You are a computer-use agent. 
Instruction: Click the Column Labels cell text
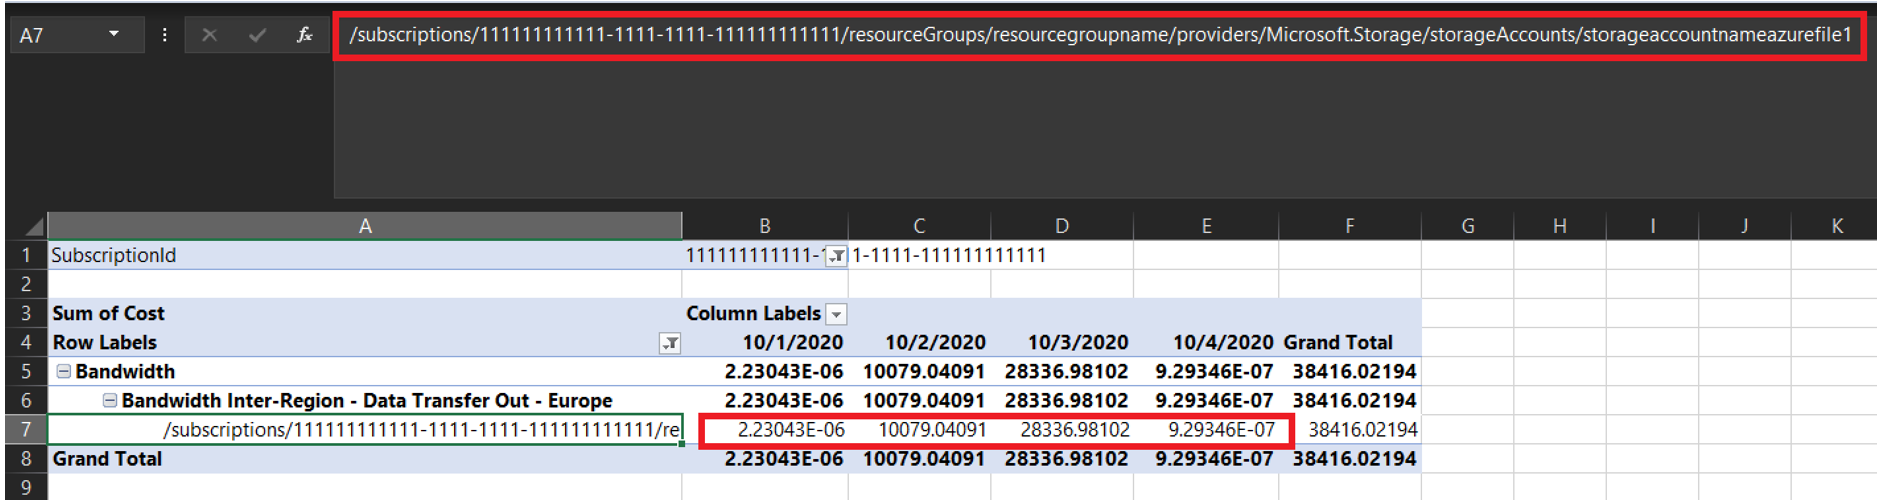753,314
